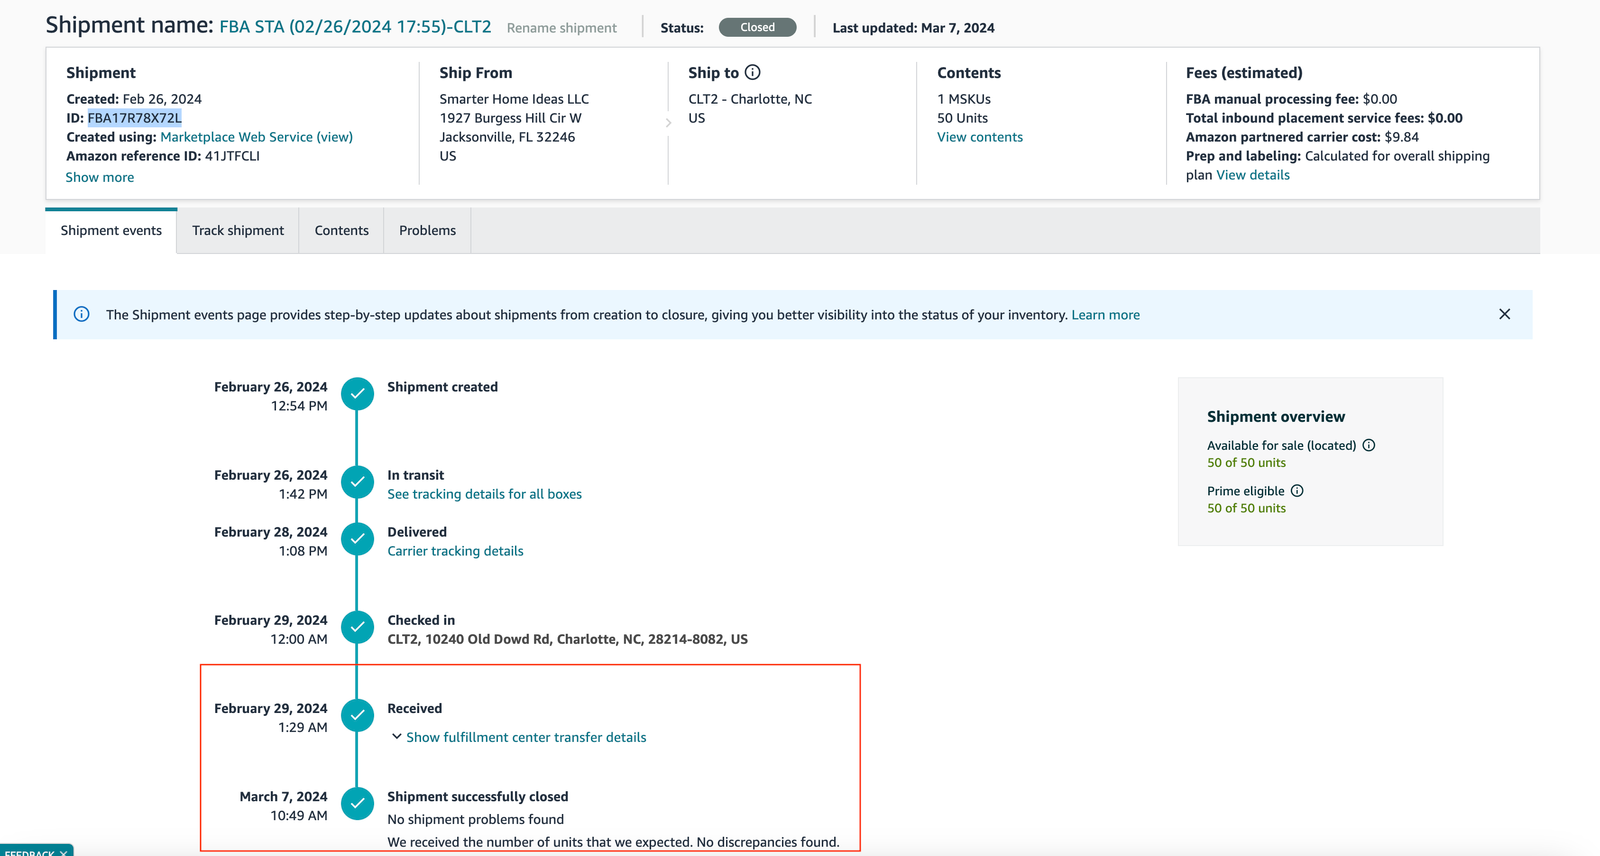The height and width of the screenshot is (856, 1600).
Task: Click the 1 MSKUs contents text
Action: pos(964,99)
